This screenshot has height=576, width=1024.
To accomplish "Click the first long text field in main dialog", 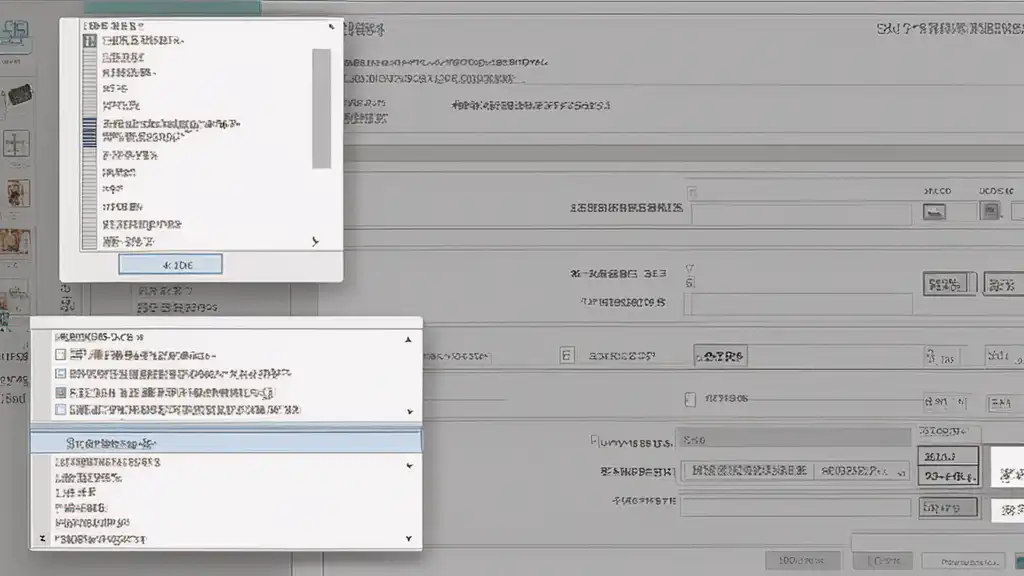I will tap(801, 214).
